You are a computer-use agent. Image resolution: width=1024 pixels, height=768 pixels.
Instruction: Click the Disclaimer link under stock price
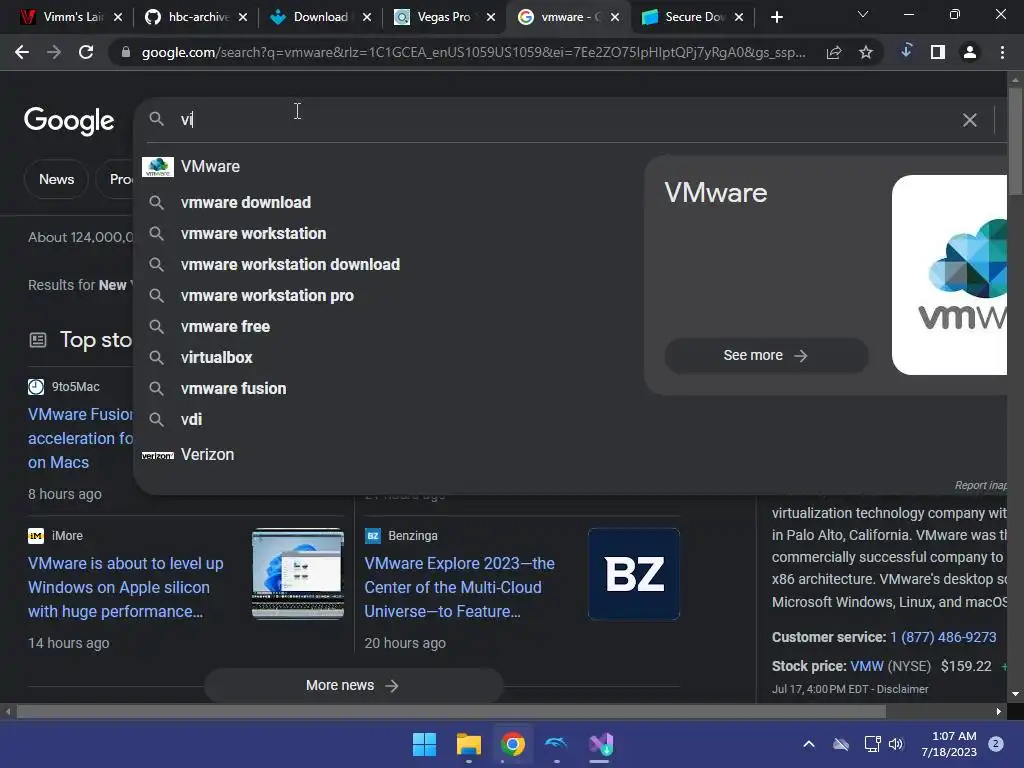tap(903, 689)
